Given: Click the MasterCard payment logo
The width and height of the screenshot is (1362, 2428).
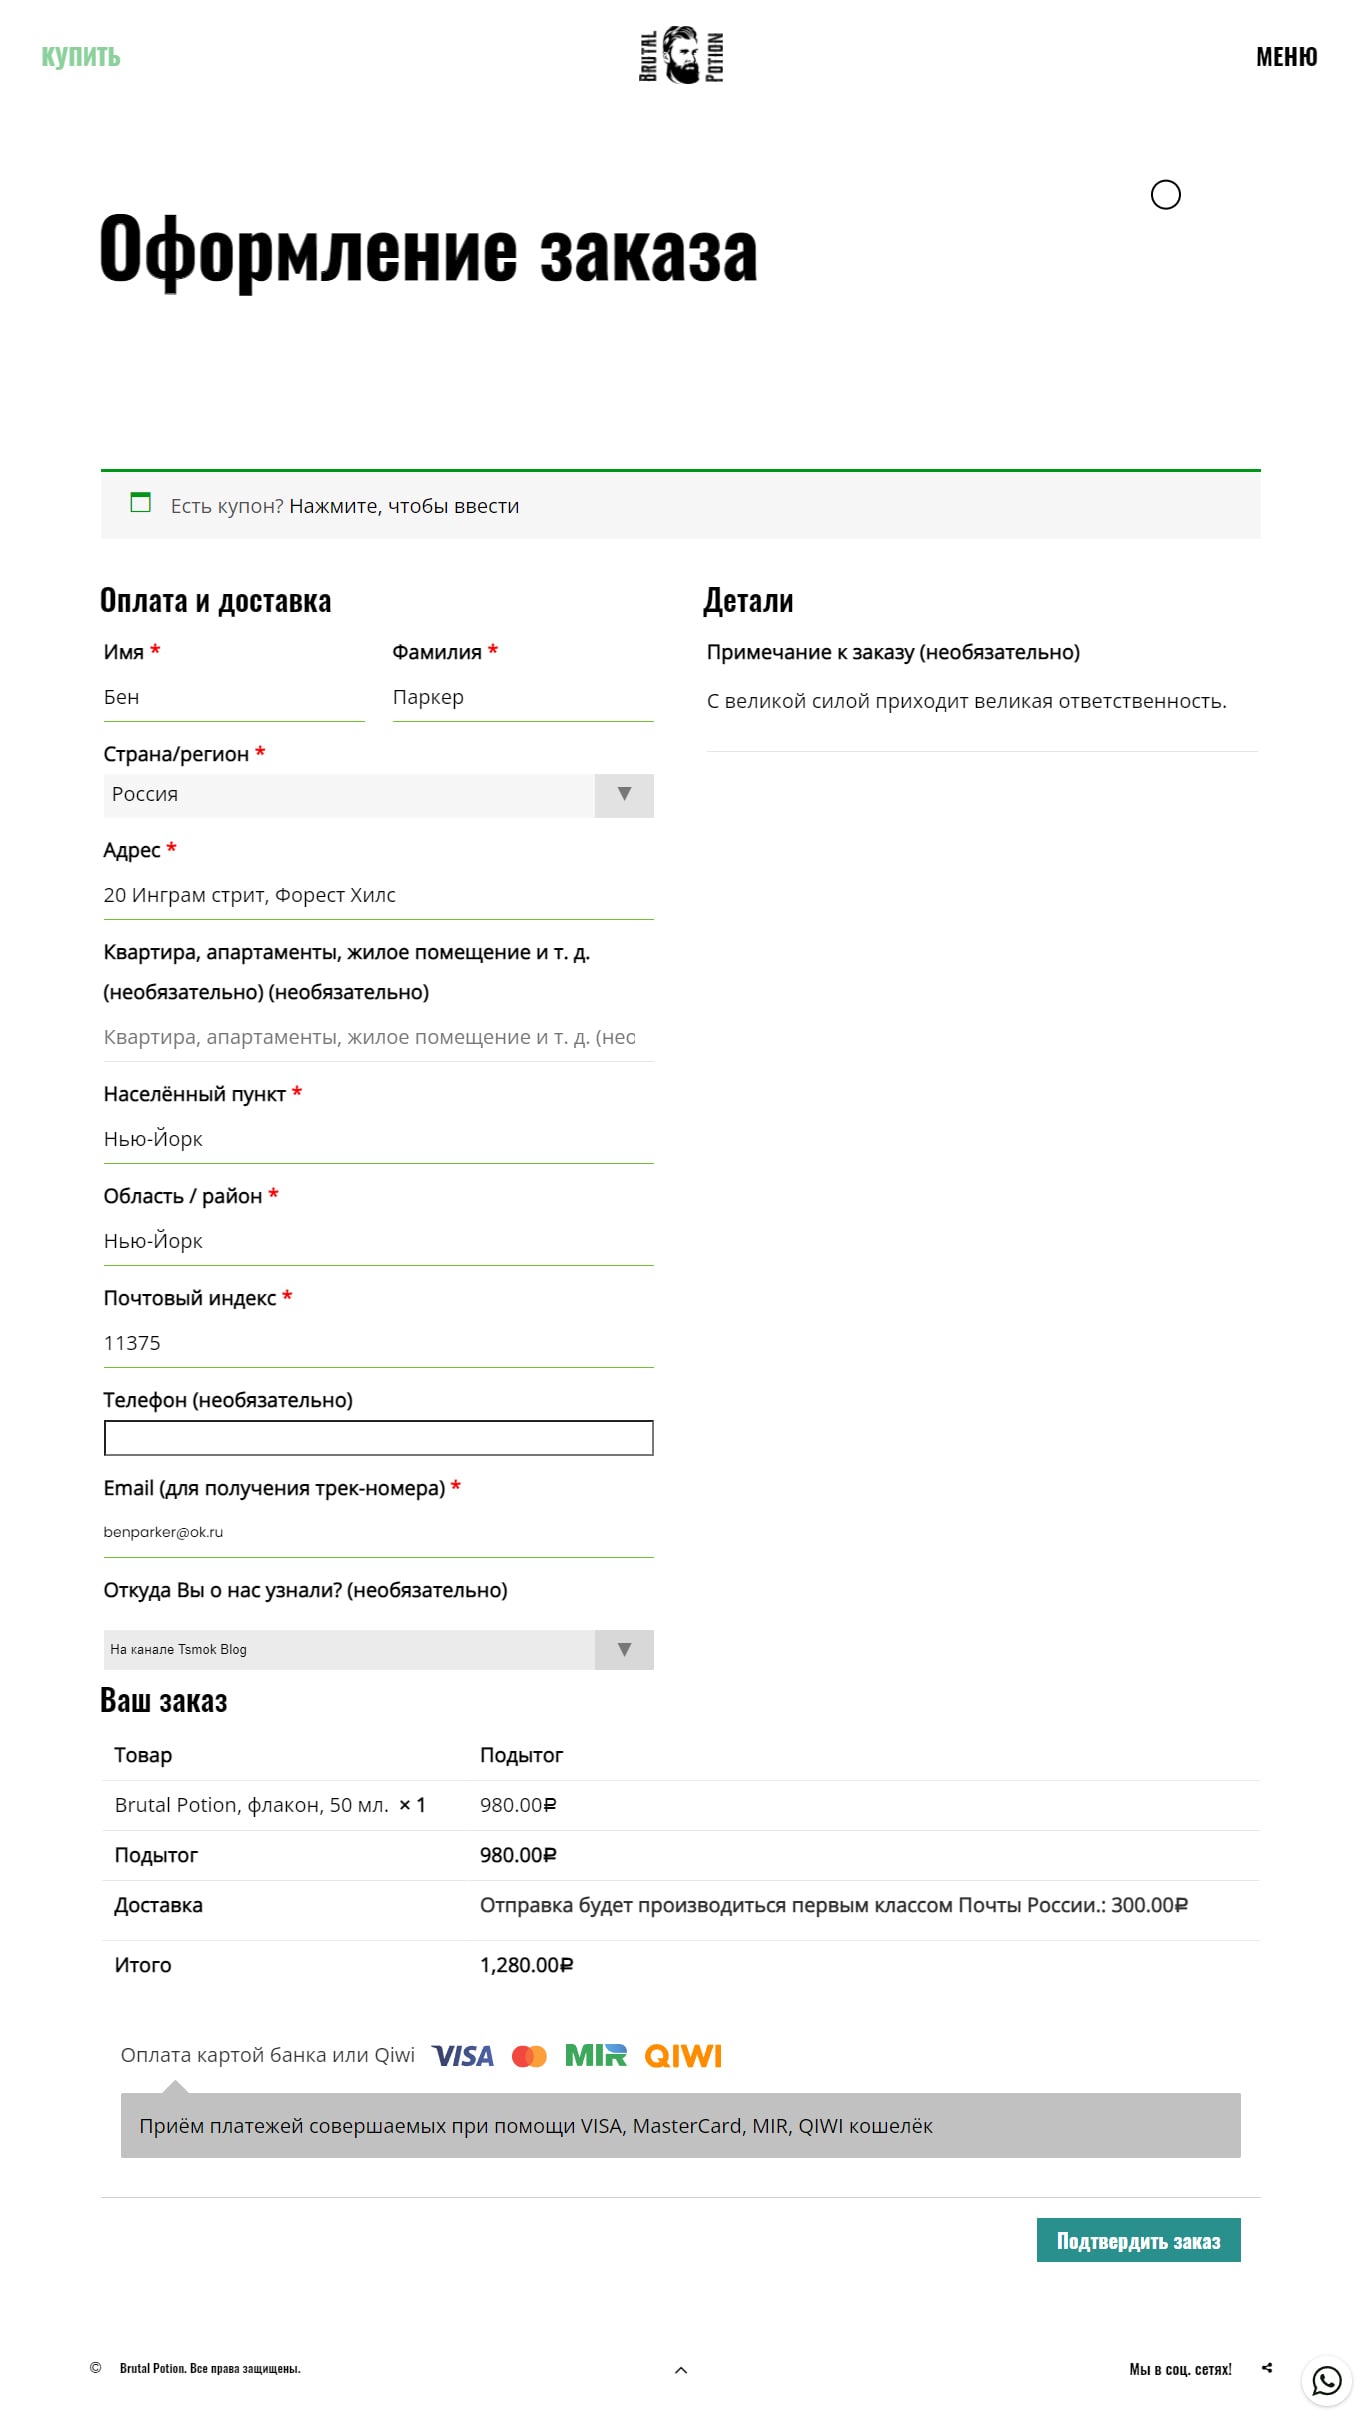Looking at the screenshot, I should 529,2056.
